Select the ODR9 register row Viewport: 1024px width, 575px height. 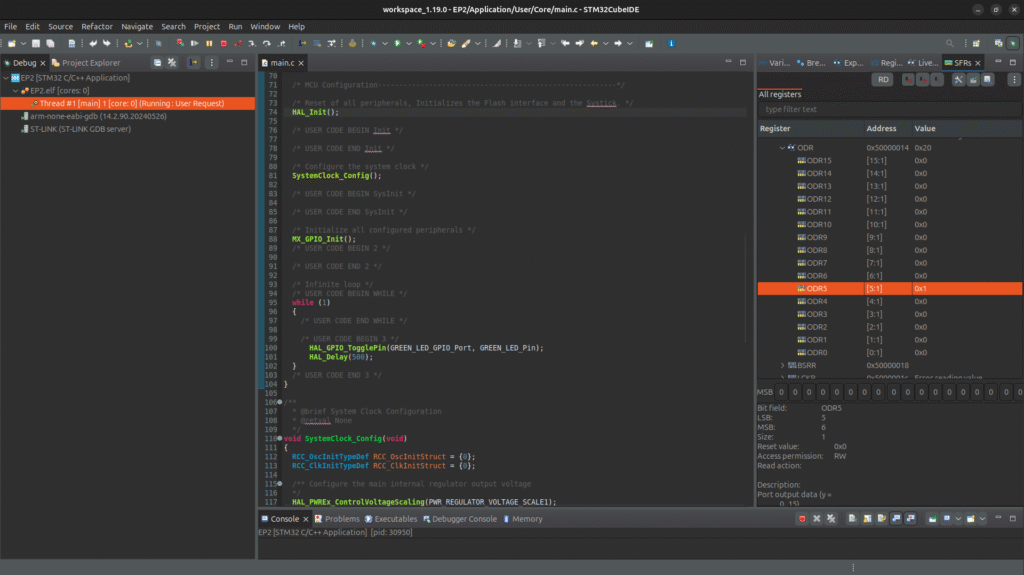point(818,237)
